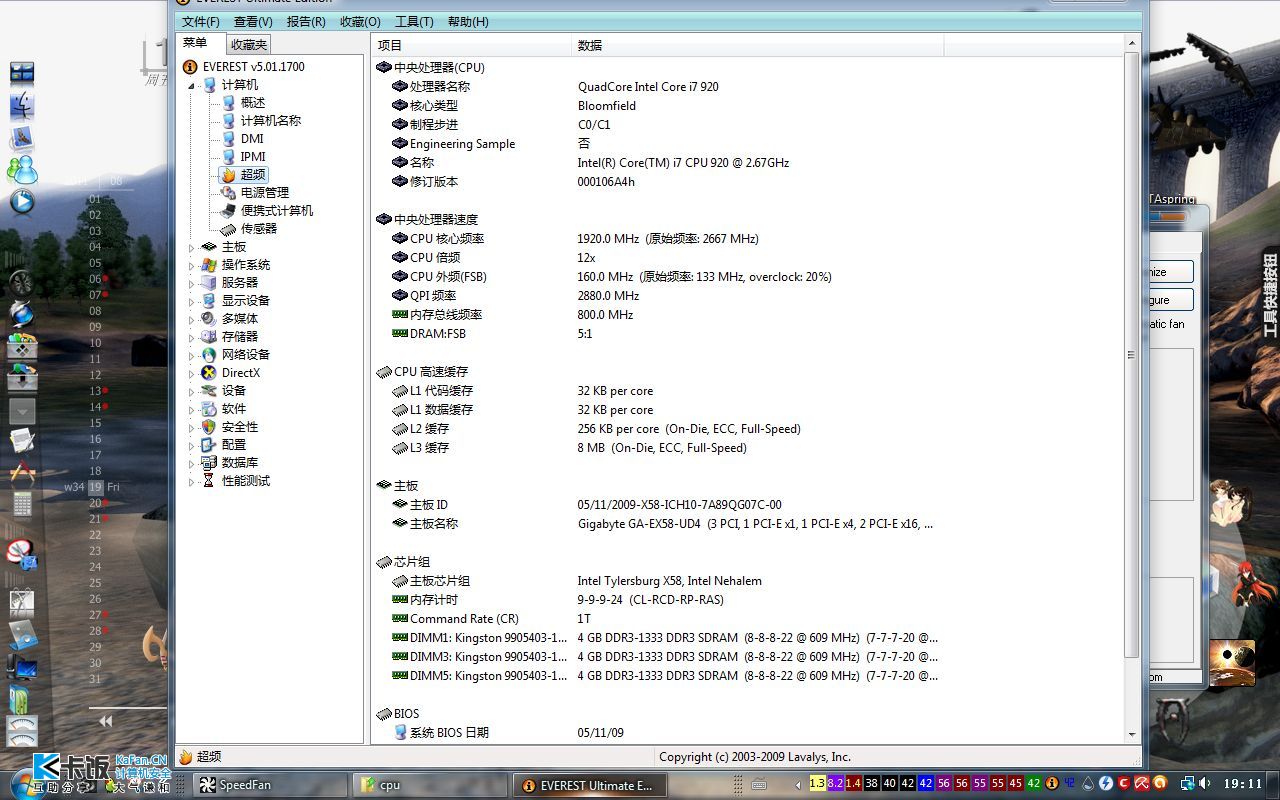Expand the 显示设备 node arrow
The image size is (1280, 800).
(x=192, y=301)
